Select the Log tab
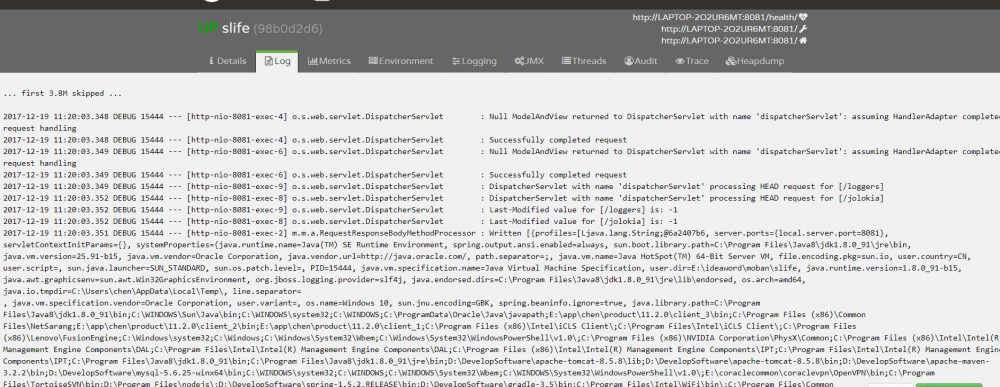Viewport: 1000px width, 387px height. (x=277, y=61)
